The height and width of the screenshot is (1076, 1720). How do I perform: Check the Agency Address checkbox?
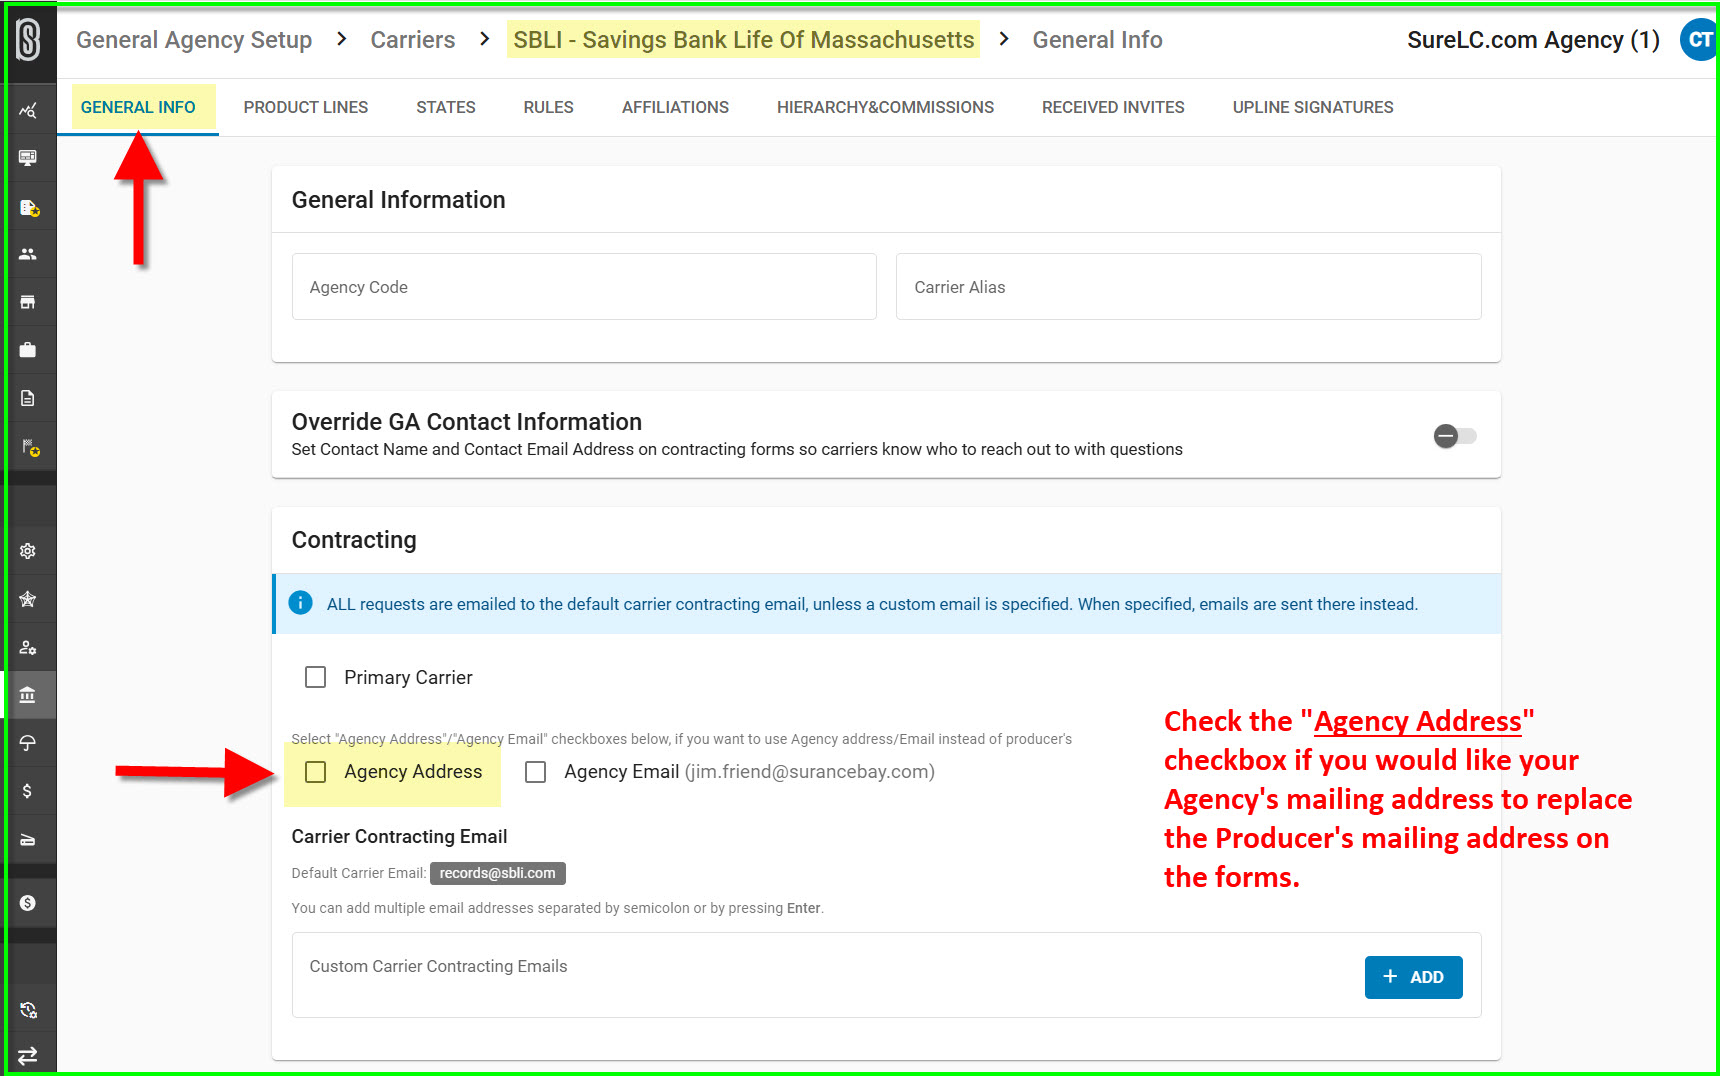tap(316, 772)
